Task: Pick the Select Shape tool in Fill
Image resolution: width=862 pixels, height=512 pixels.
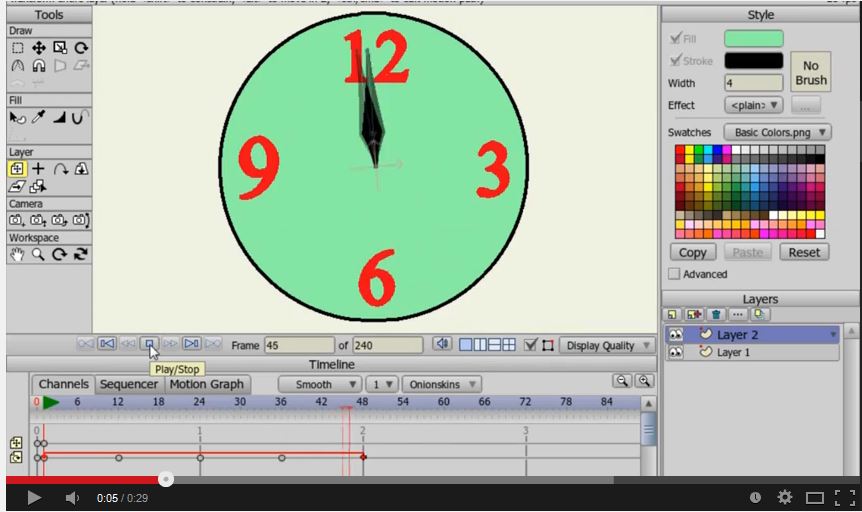Action: (18, 117)
